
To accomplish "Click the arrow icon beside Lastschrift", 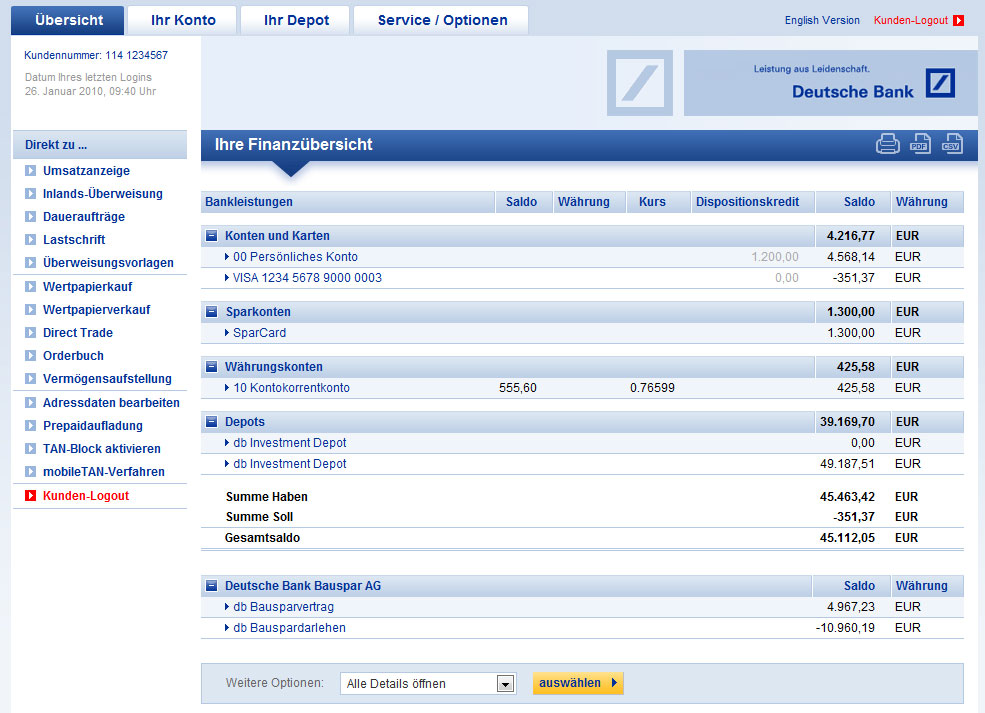I will pos(30,239).
